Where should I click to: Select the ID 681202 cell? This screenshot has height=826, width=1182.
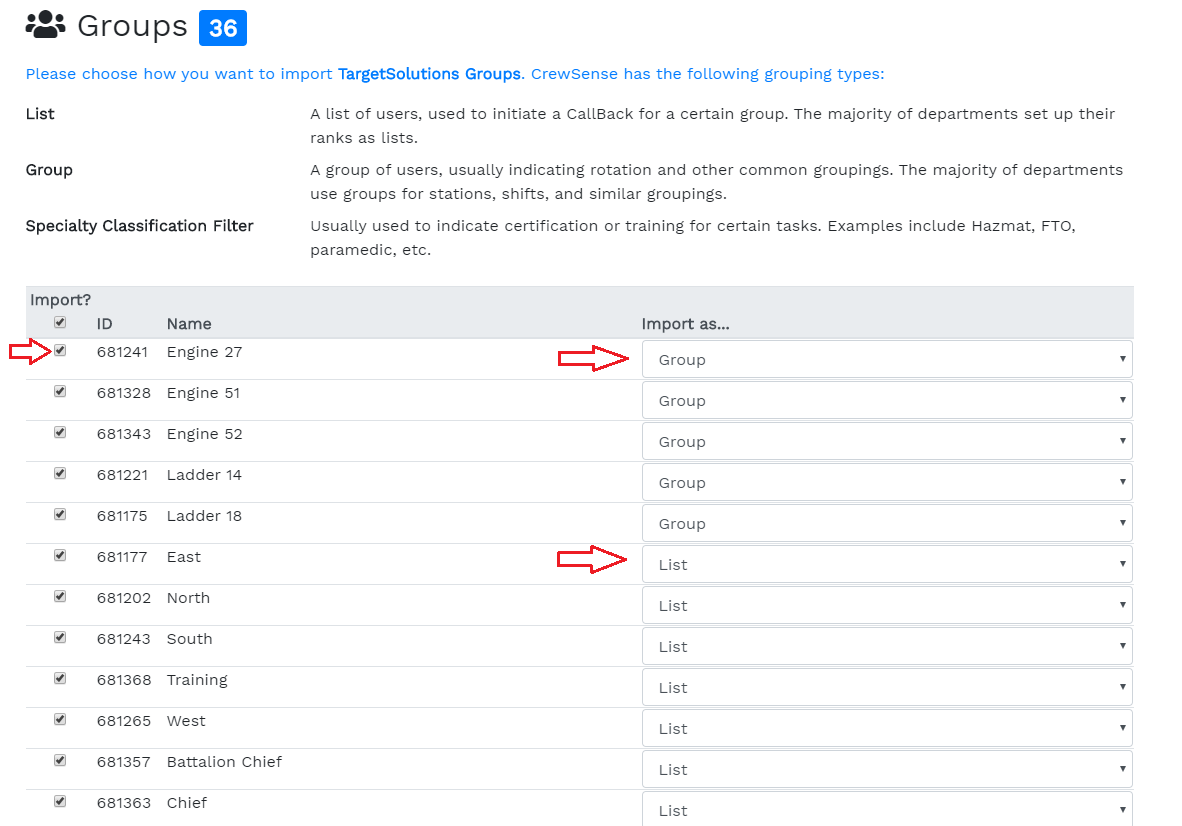click(x=124, y=598)
